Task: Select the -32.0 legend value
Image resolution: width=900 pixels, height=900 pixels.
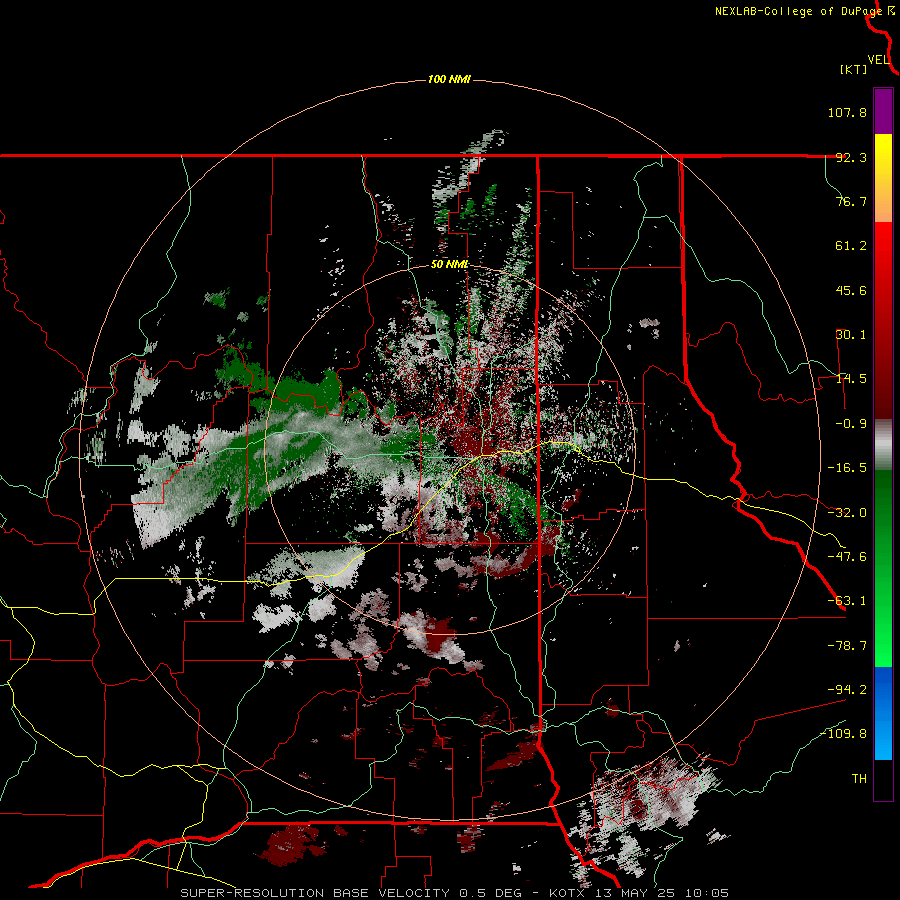Action: [847, 513]
